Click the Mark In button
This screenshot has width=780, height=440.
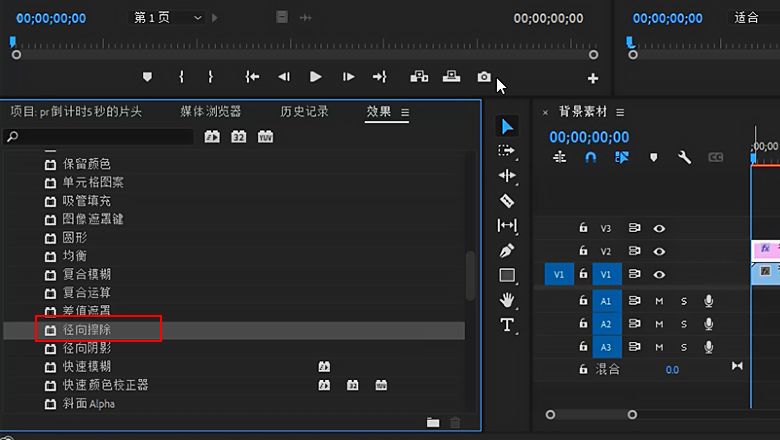(182, 77)
